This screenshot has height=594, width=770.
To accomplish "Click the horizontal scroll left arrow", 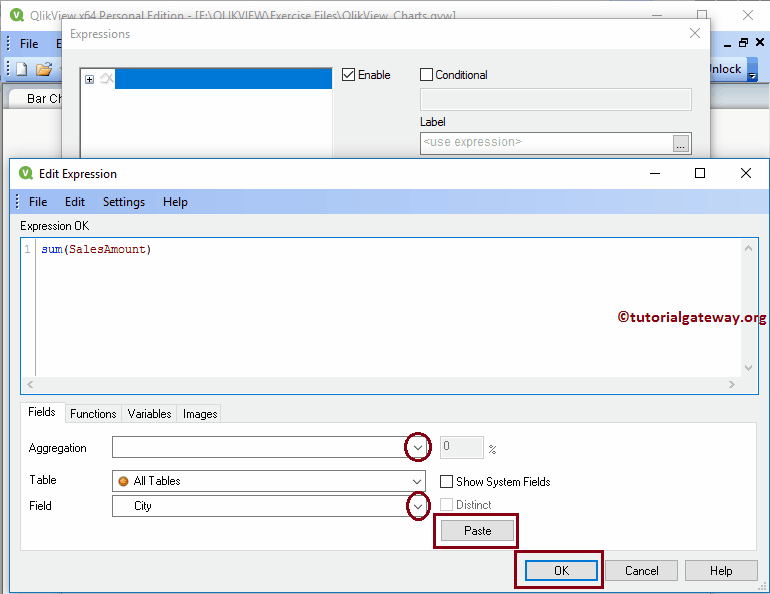I will coord(30,384).
